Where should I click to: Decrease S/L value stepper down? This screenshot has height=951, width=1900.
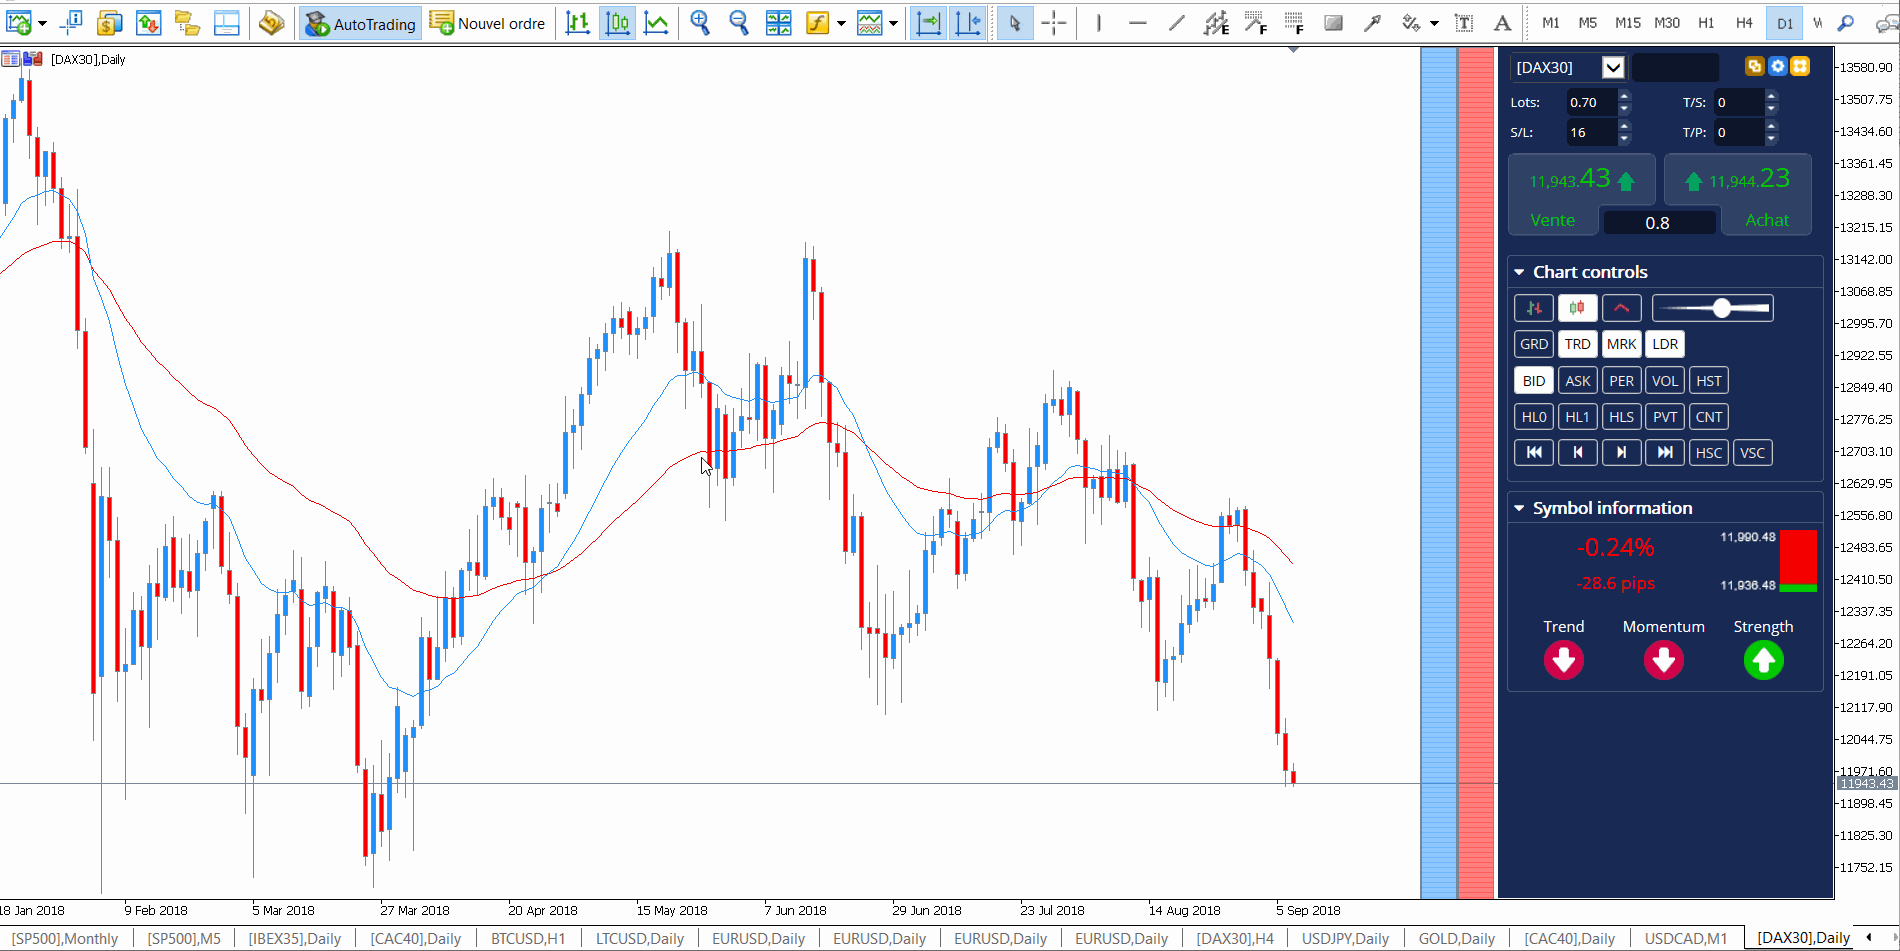pos(1624,138)
